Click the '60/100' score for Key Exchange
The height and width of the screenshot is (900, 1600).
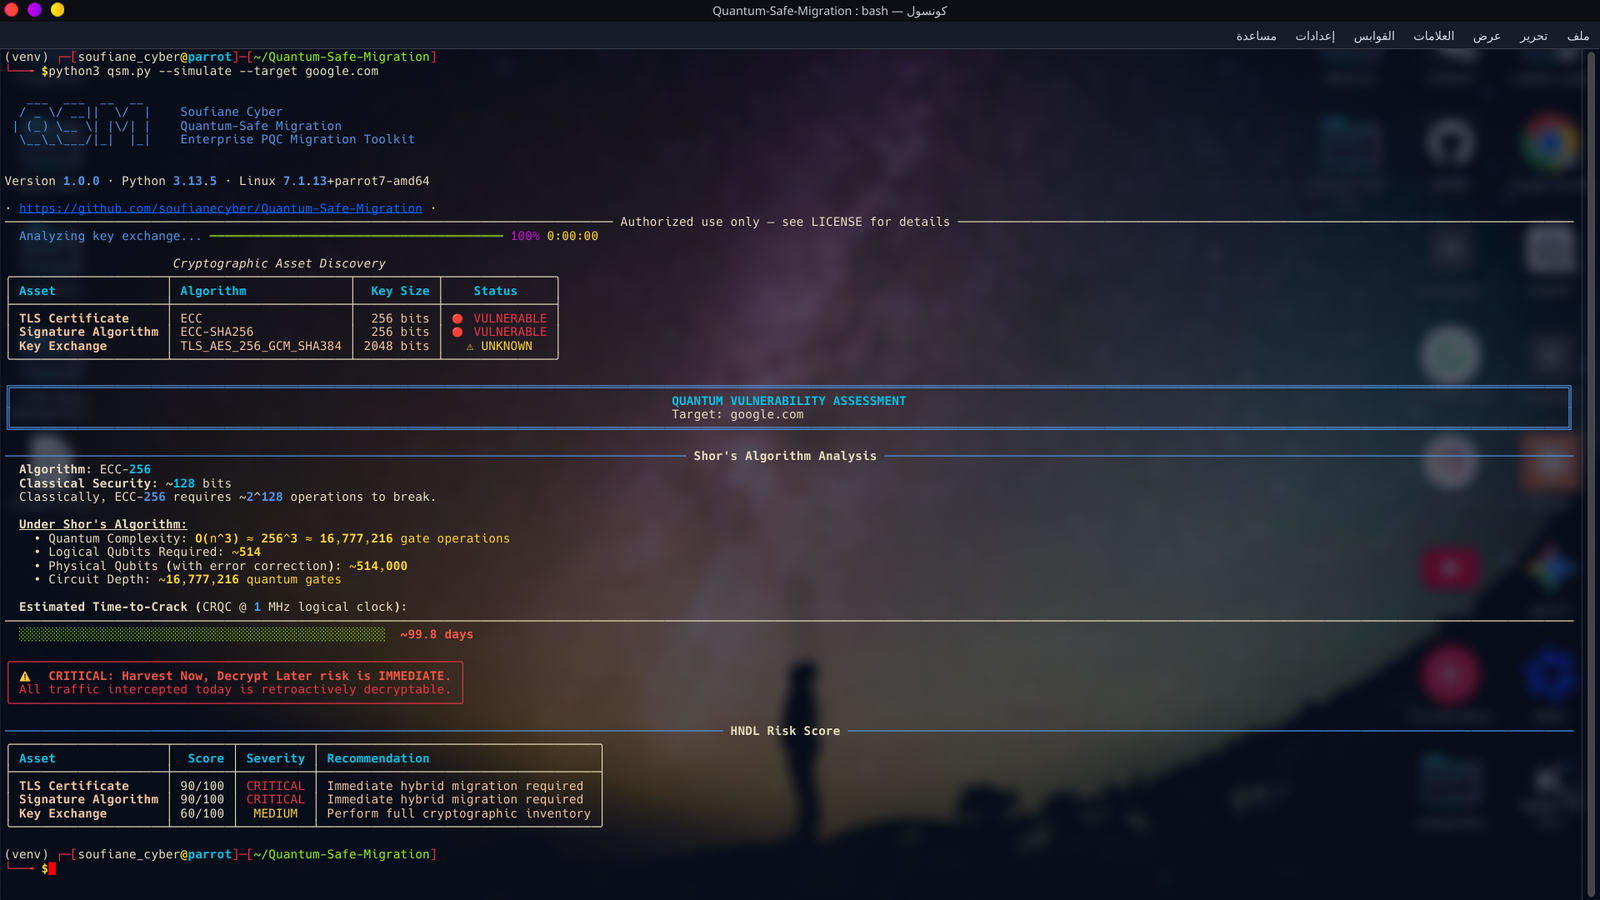tap(202, 814)
